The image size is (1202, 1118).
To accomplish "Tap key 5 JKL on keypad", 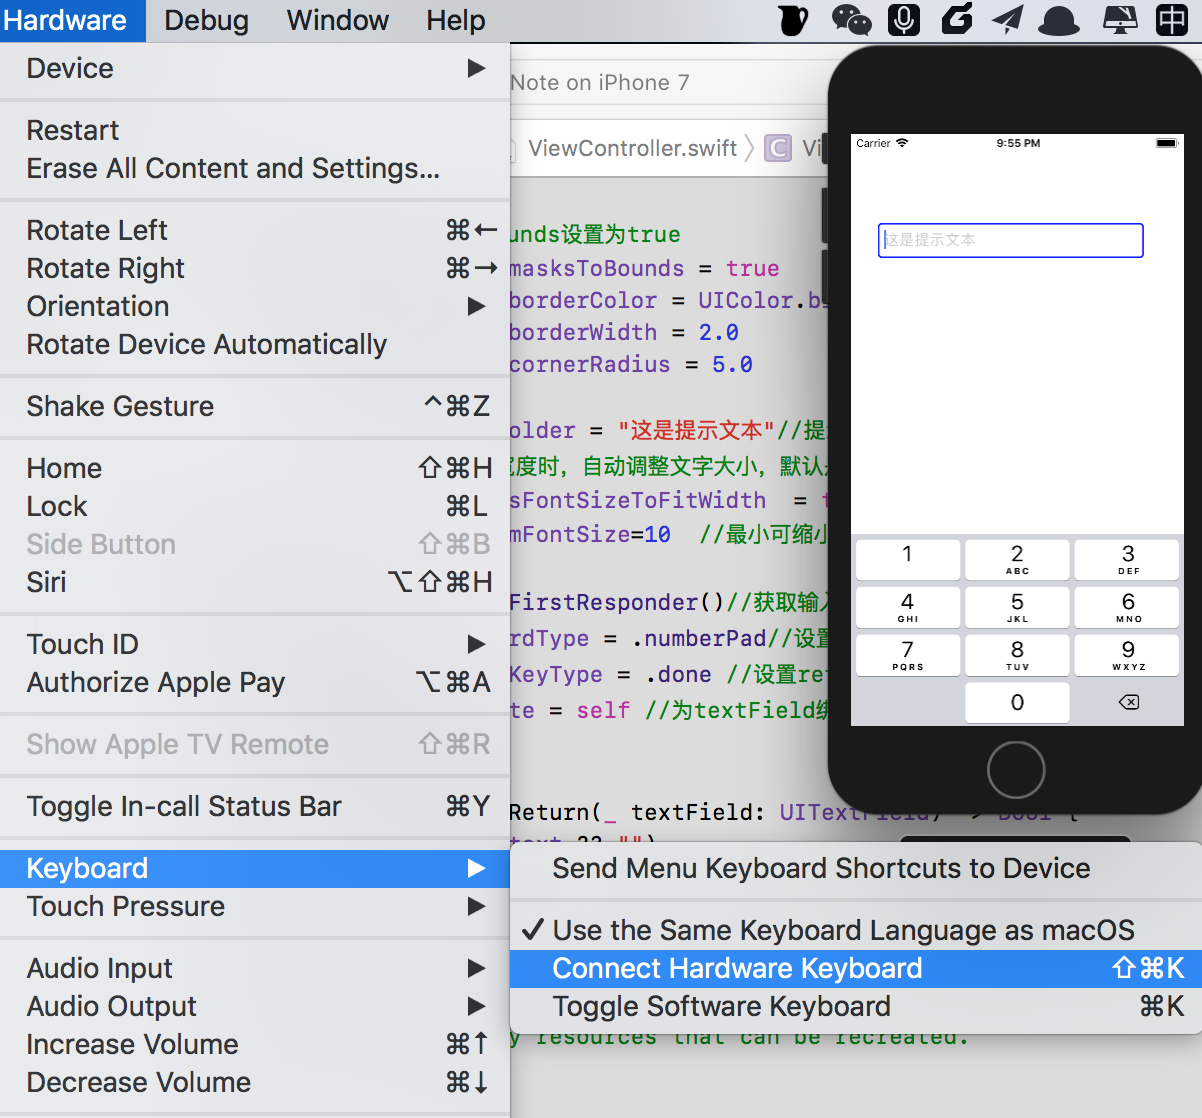I will [1017, 607].
